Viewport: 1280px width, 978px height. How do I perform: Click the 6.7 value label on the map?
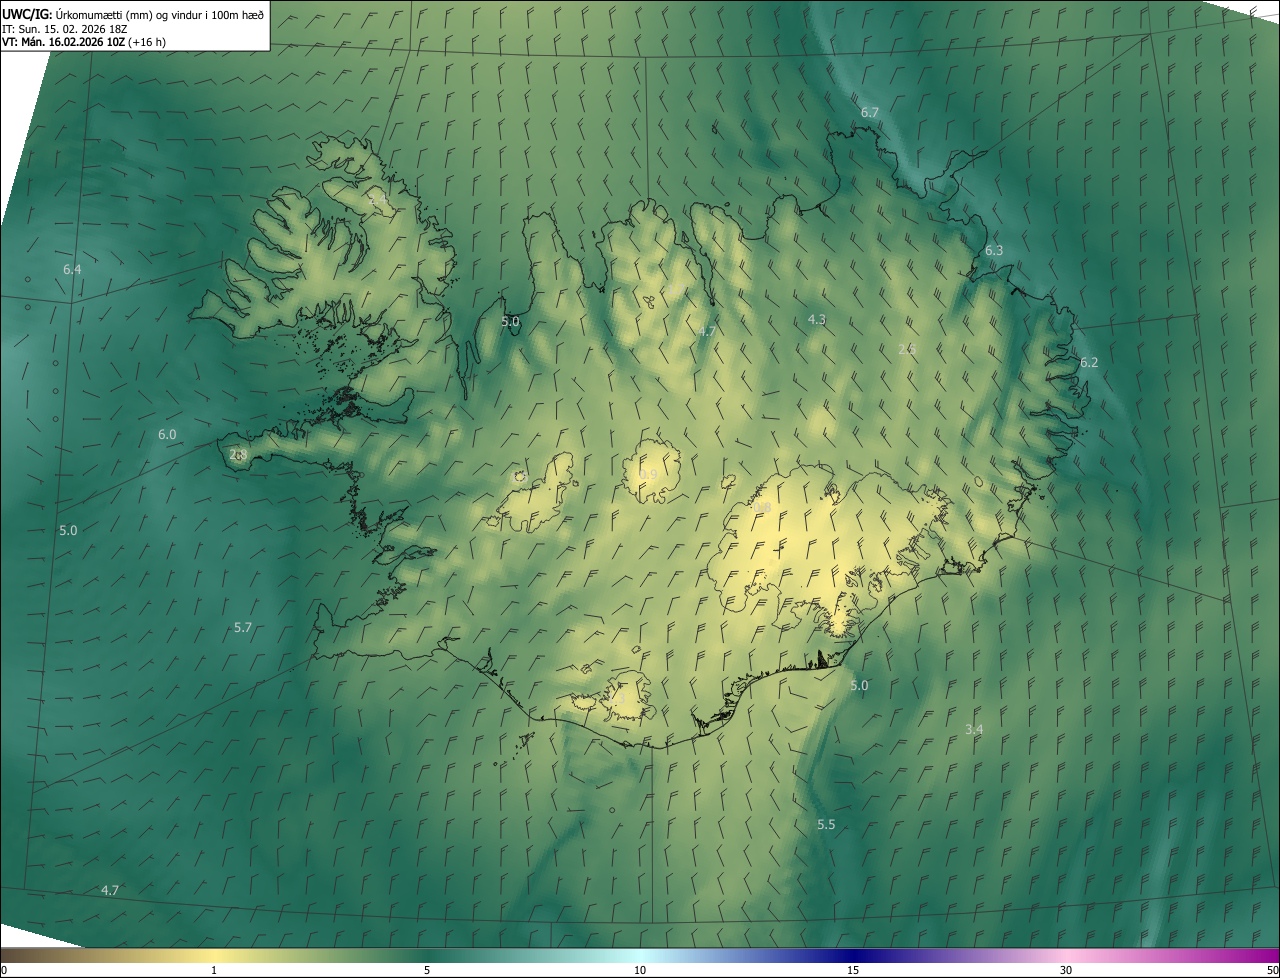tap(870, 112)
